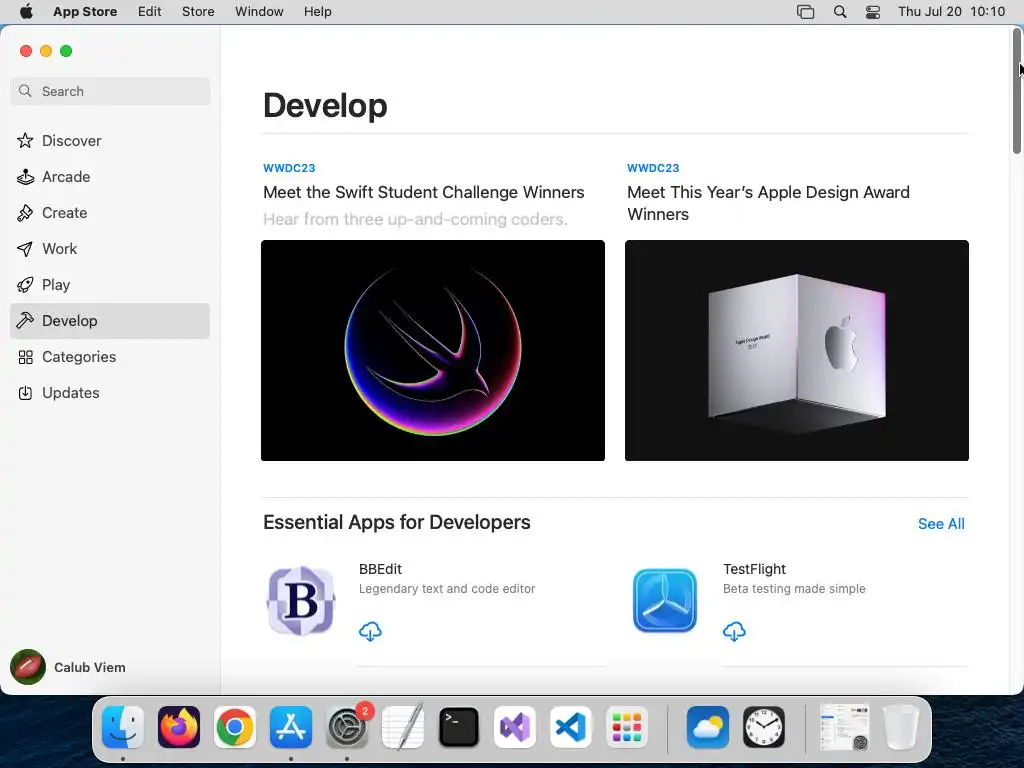
Task: Open System Settings from the dock
Action: point(347,727)
